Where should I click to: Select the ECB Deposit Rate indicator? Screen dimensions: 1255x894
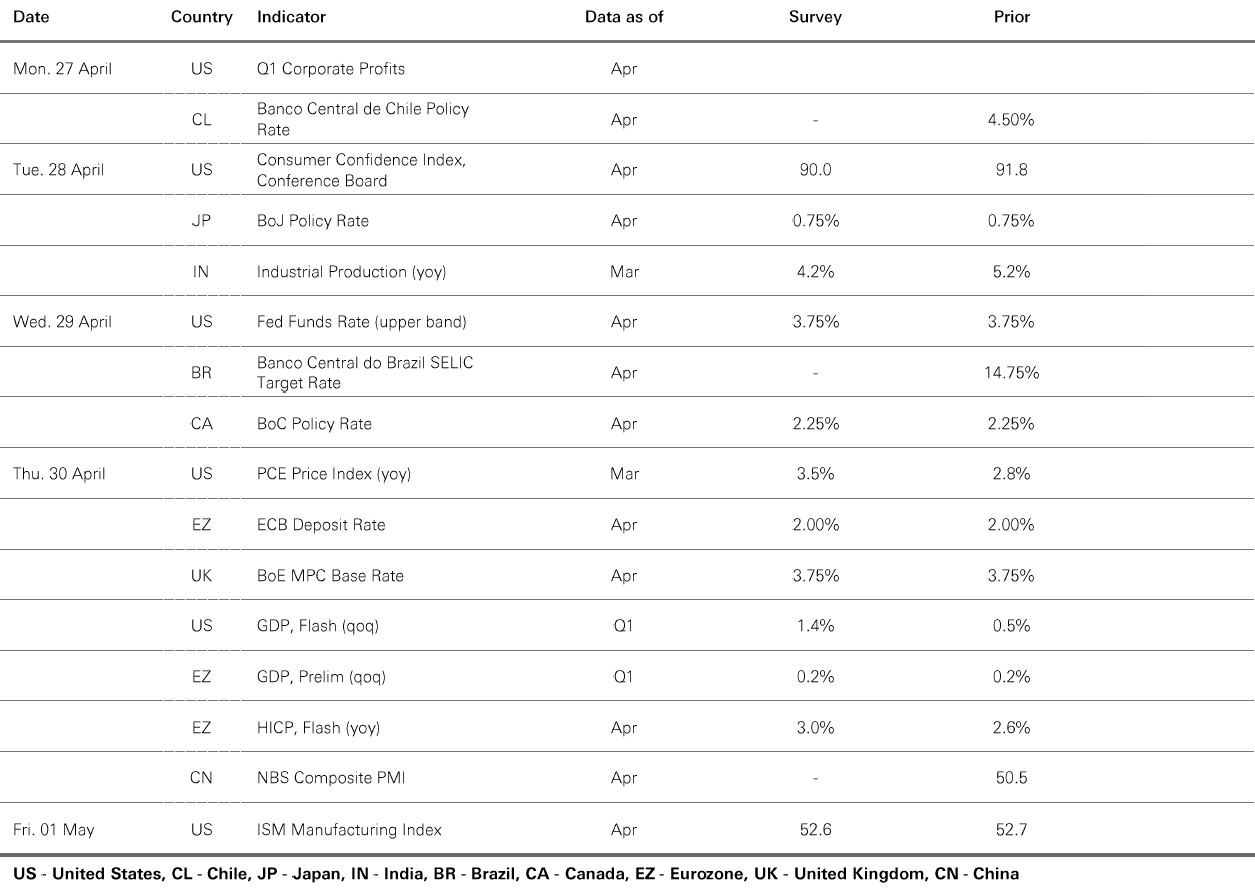[x=321, y=525]
